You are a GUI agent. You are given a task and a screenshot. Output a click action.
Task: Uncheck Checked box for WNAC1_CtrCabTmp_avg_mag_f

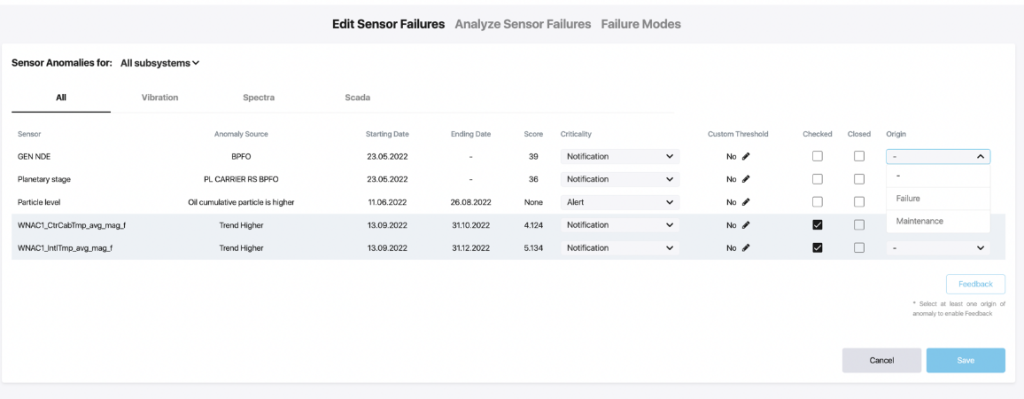click(817, 225)
